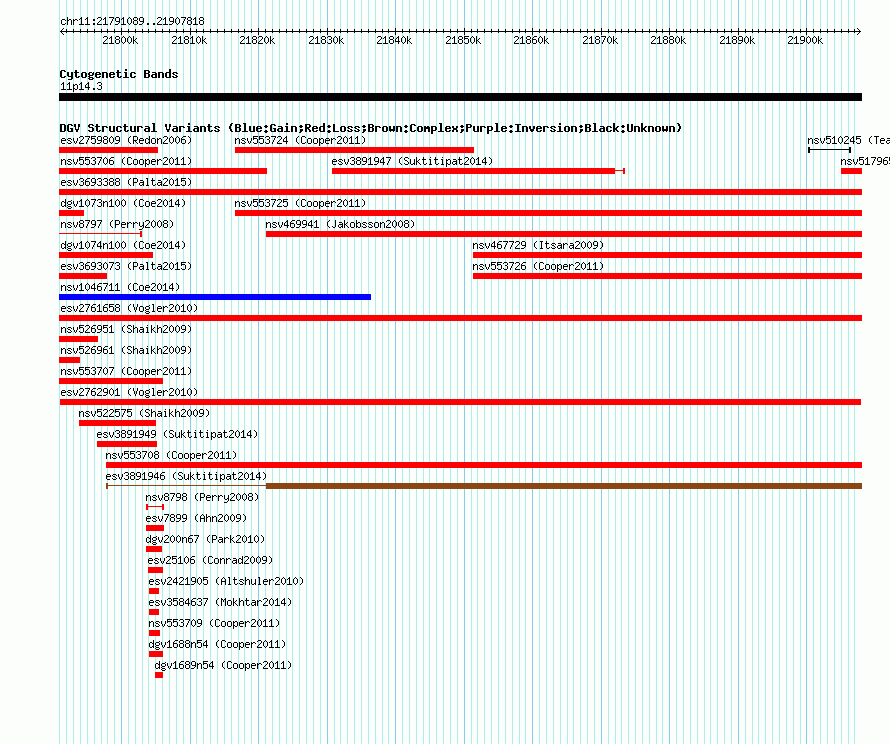
Task: Click the chr11:21791089..21907818 coordinates label
Action: (132, 21)
